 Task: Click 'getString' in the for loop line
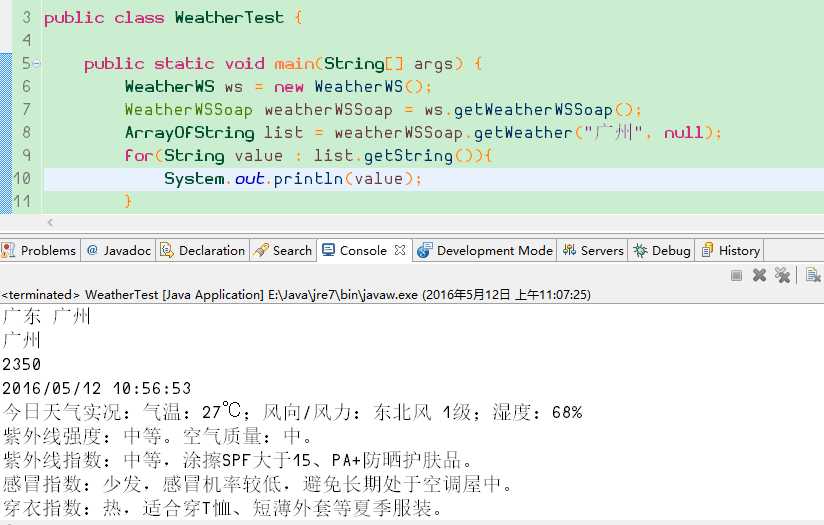[408, 156]
